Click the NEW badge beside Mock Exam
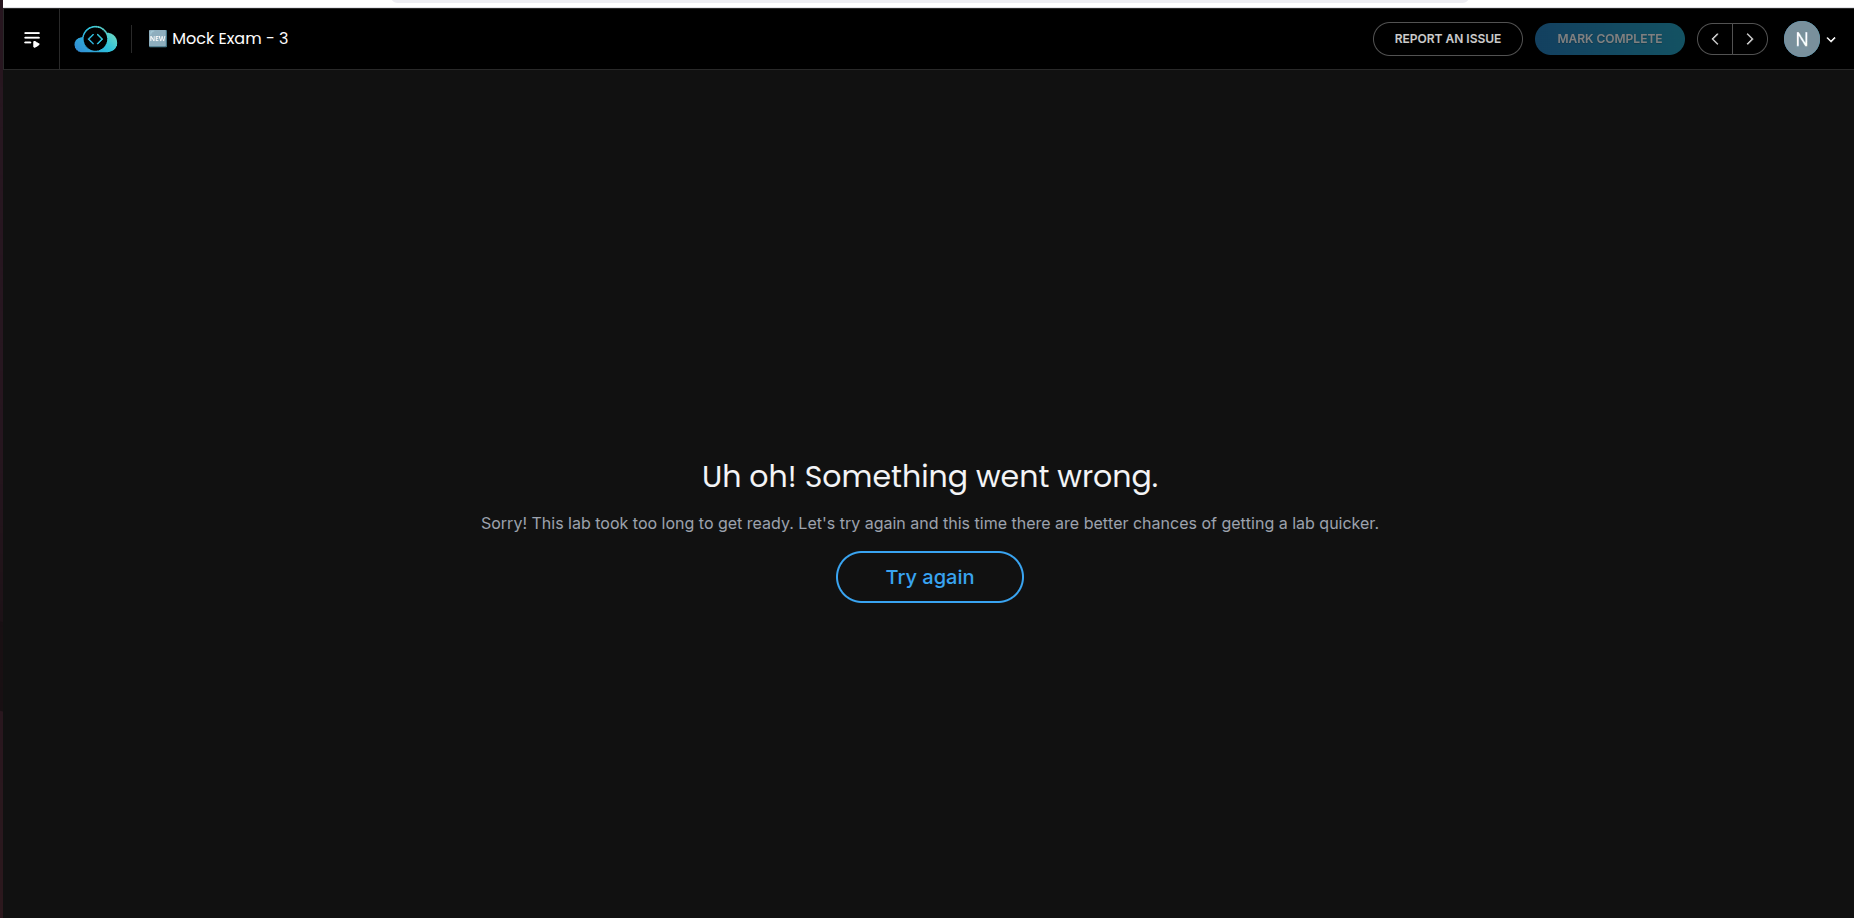Viewport: 1854px width, 918px height. click(157, 39)
